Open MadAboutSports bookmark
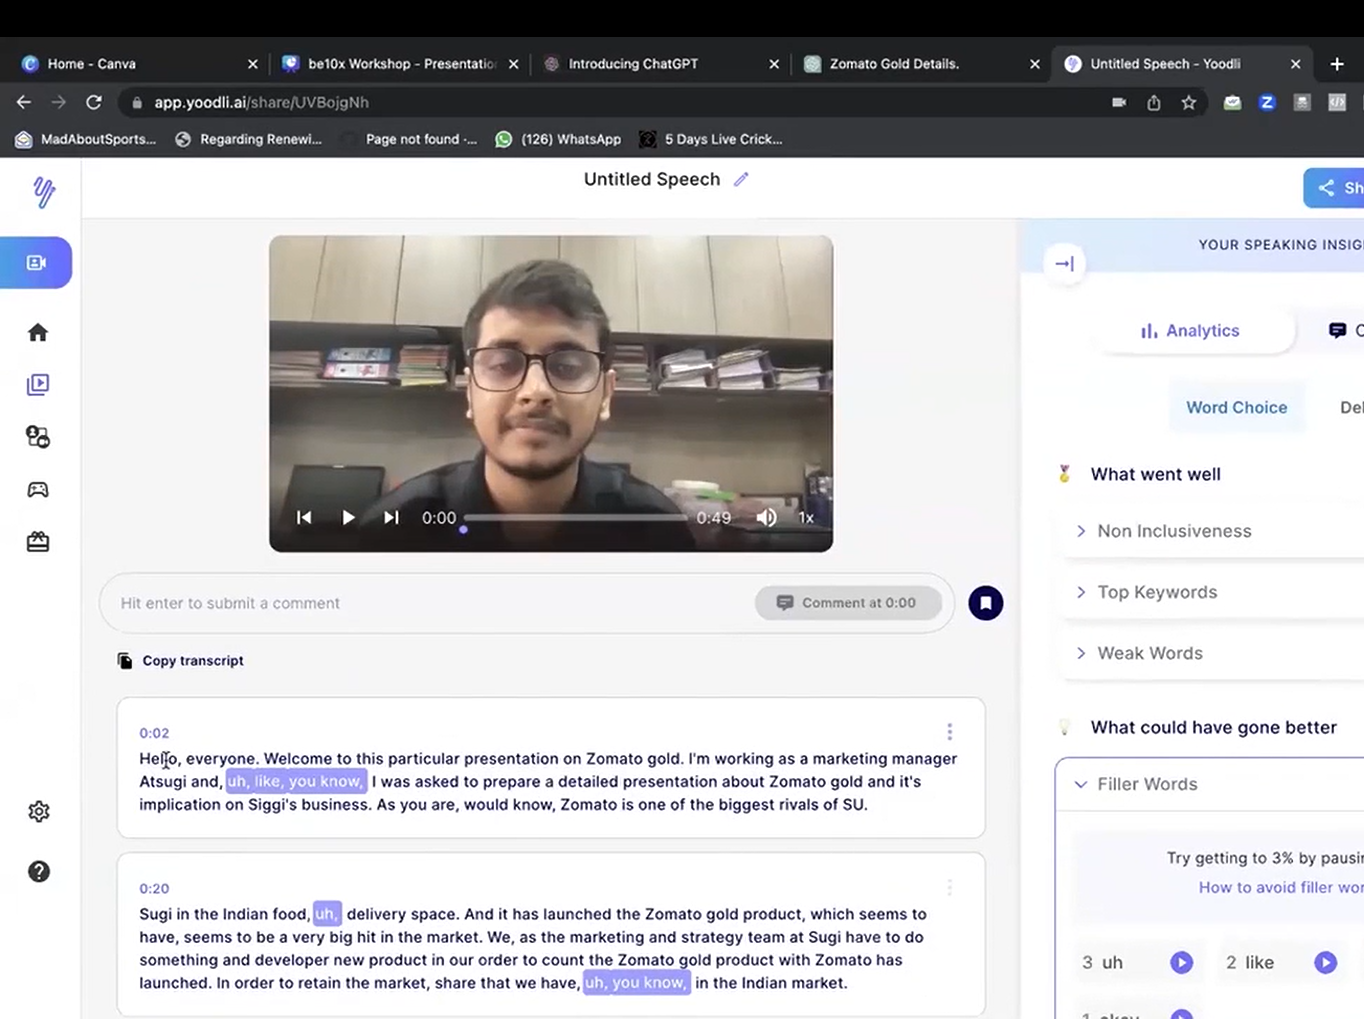Image resolution: width=1364 pixels, height=1019 pixels. coord(85,139)
